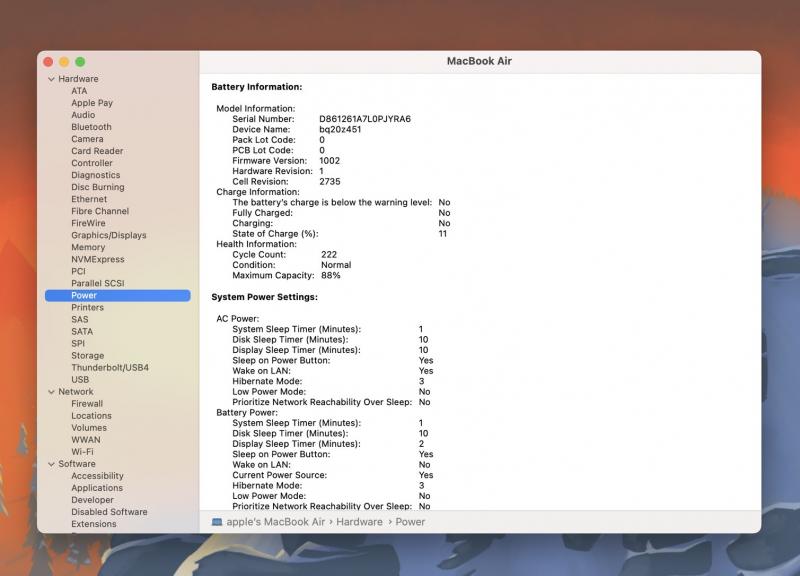This screenshot has width=800, height=576.
Task: Click Firmware Version value 1002
Action: [x=330, y=161]
